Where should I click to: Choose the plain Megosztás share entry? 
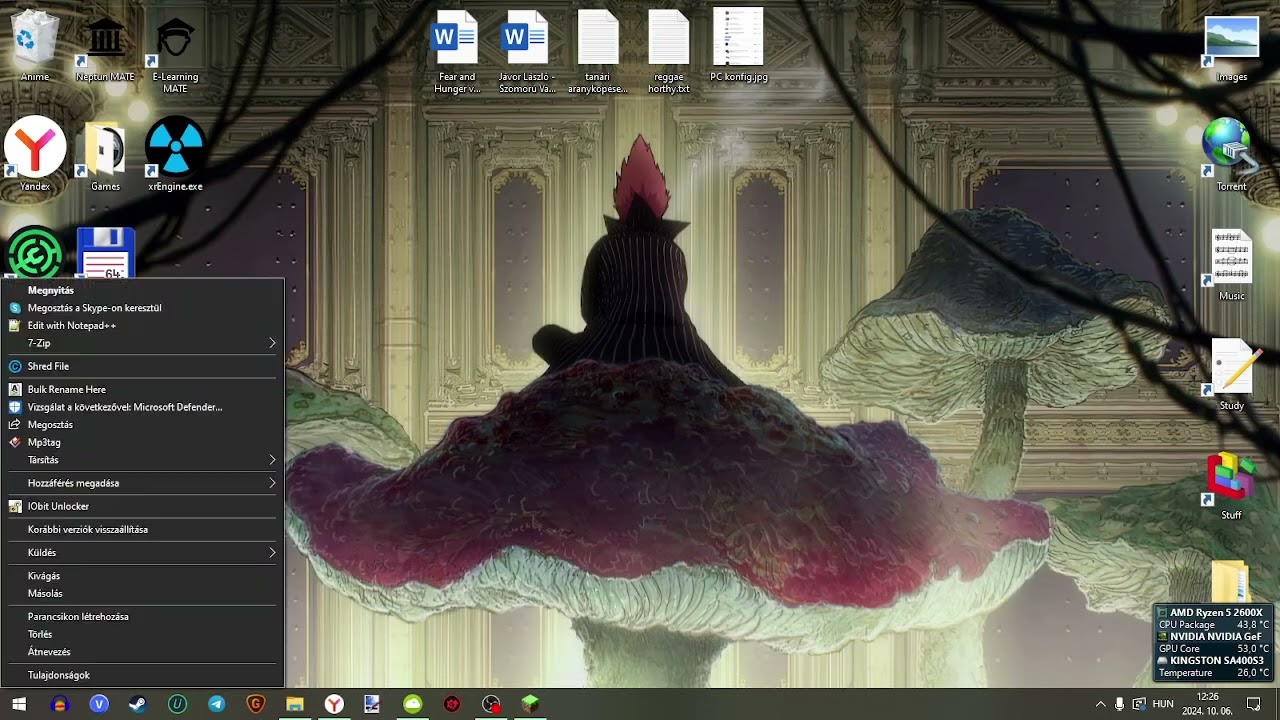pos(142,425)
